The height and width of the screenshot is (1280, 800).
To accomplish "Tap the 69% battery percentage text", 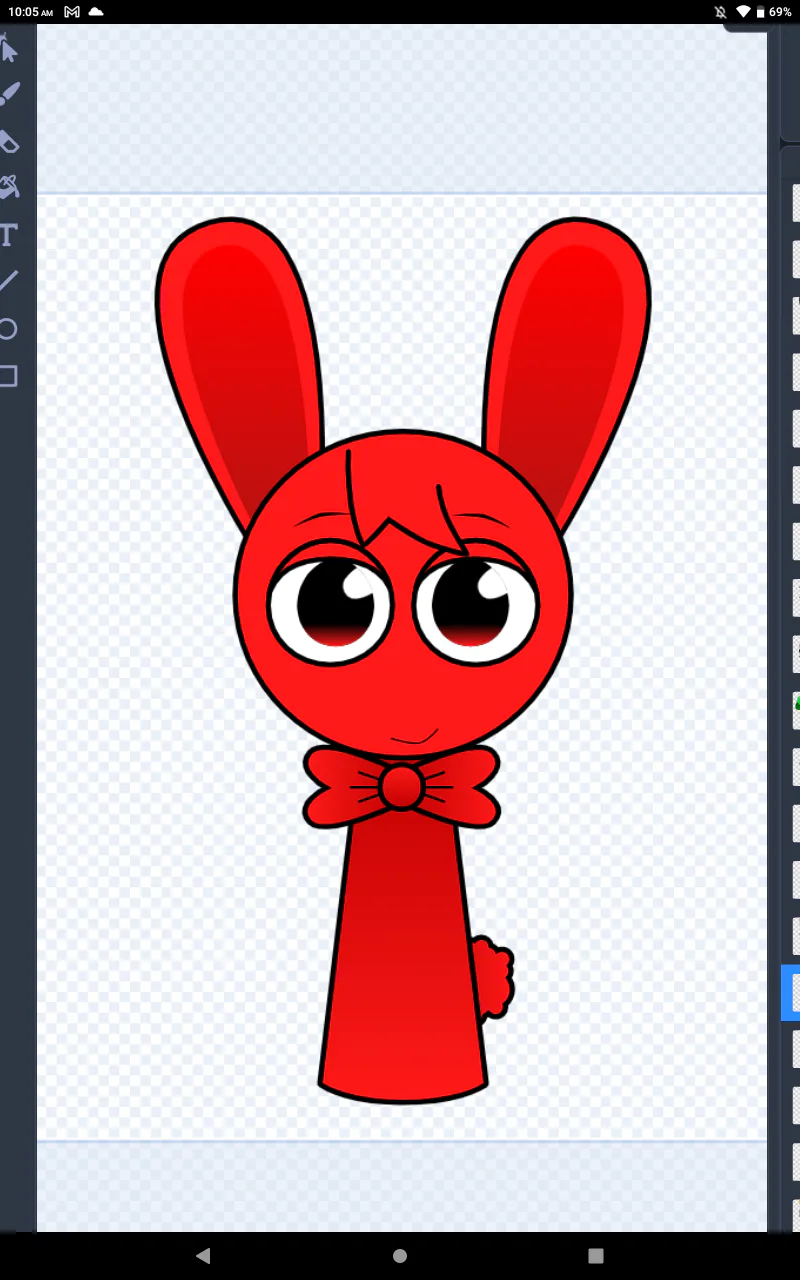I will 780,12.
